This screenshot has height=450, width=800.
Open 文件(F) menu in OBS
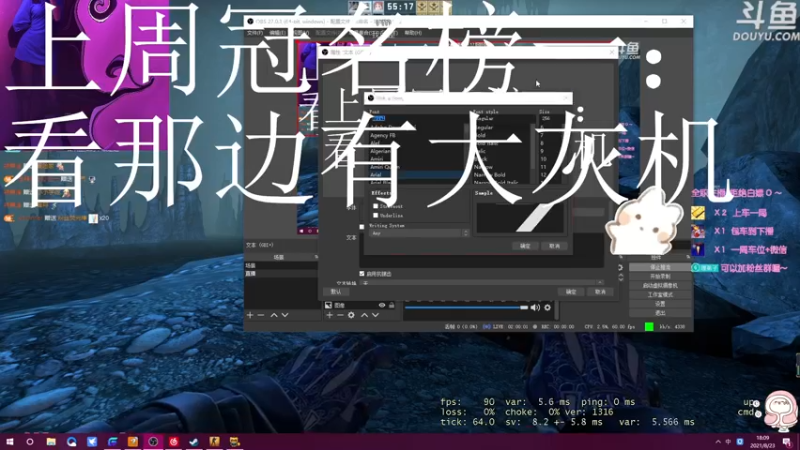click(x=255, y=33)
